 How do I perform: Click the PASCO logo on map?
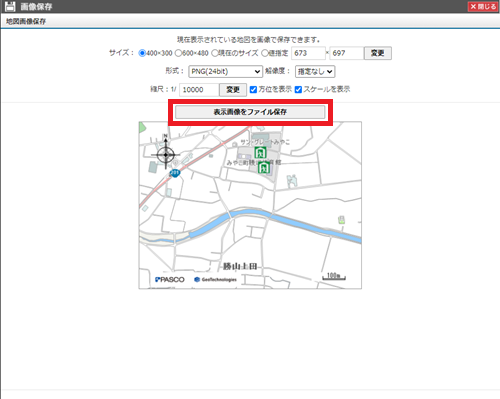tap(170, 279)
